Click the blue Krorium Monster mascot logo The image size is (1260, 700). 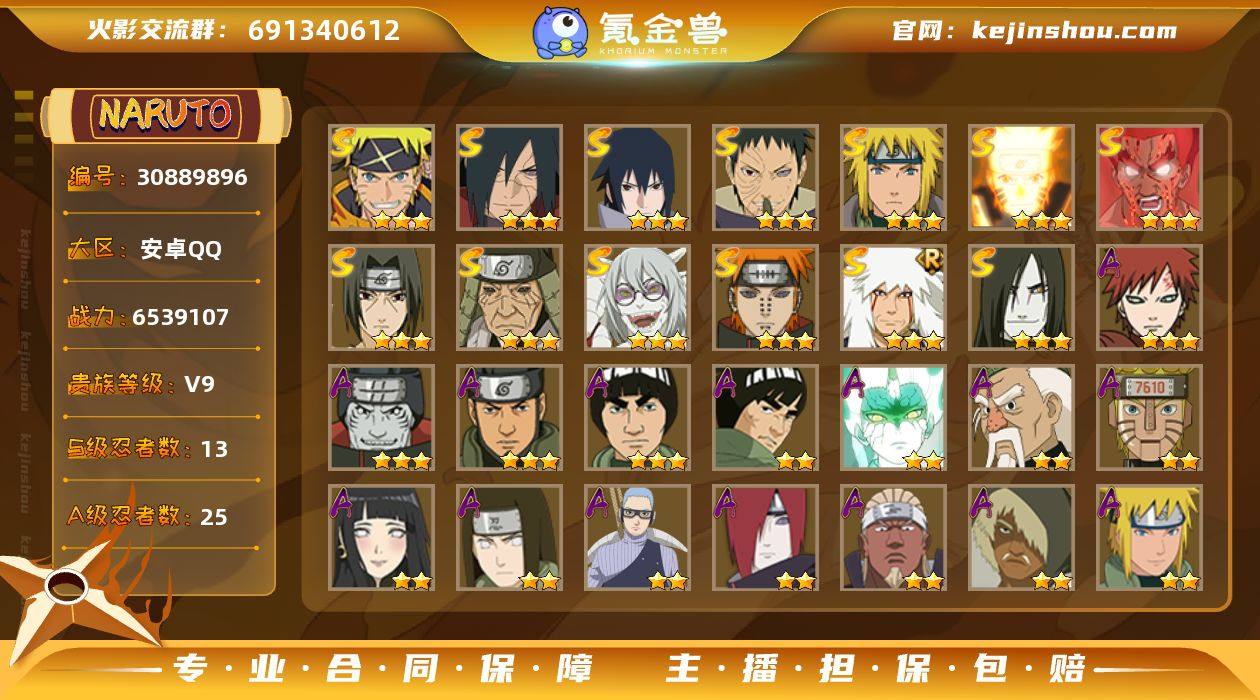[559, 31]
